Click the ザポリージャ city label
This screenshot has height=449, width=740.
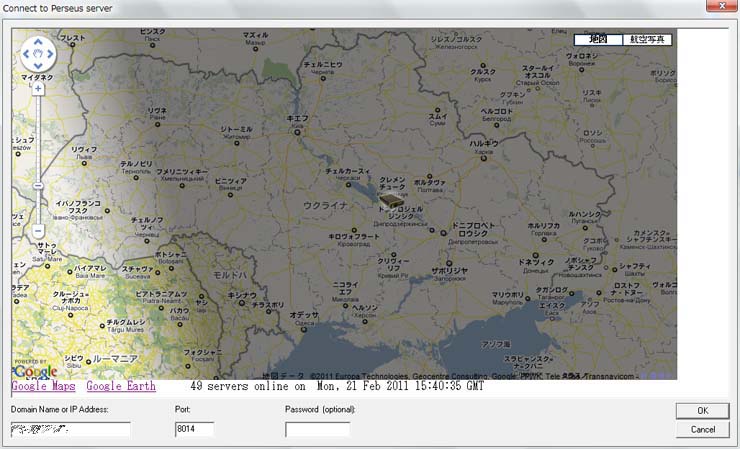449,271
